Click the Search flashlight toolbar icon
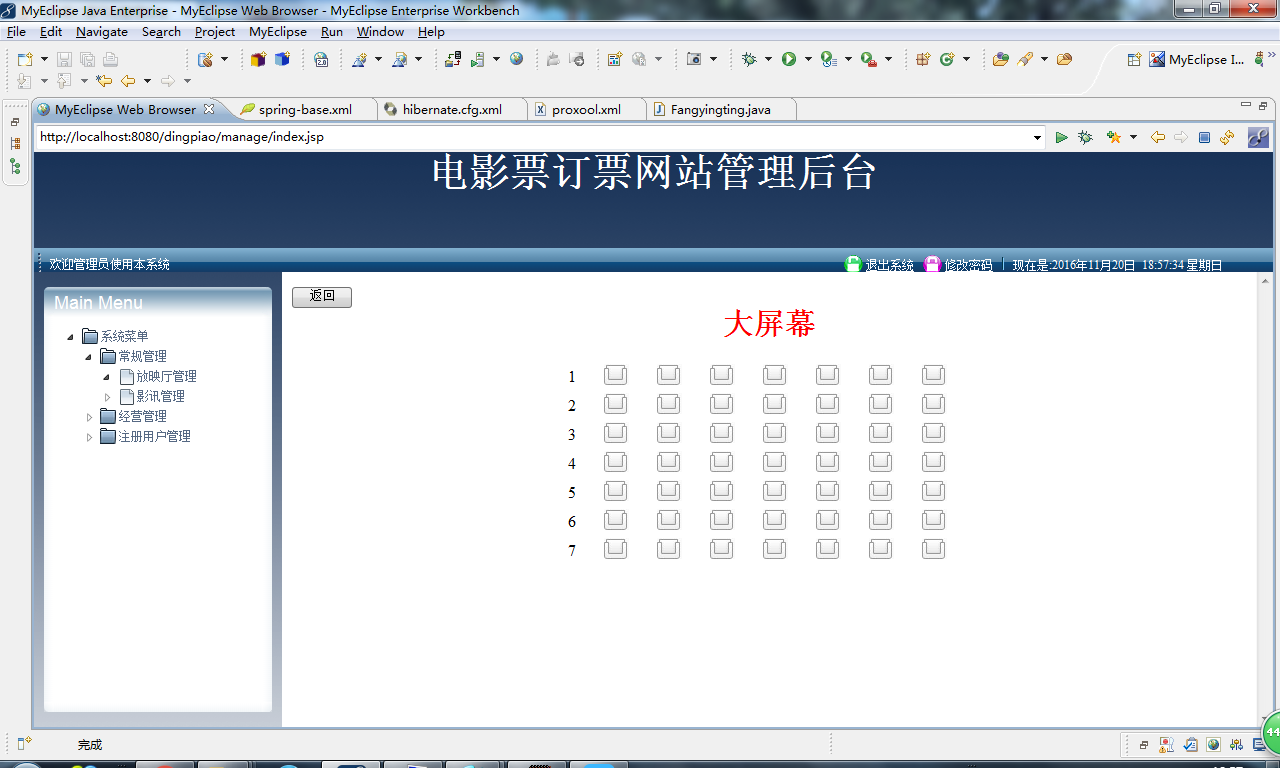The image size is (1280, 768). pos(1025,60)
